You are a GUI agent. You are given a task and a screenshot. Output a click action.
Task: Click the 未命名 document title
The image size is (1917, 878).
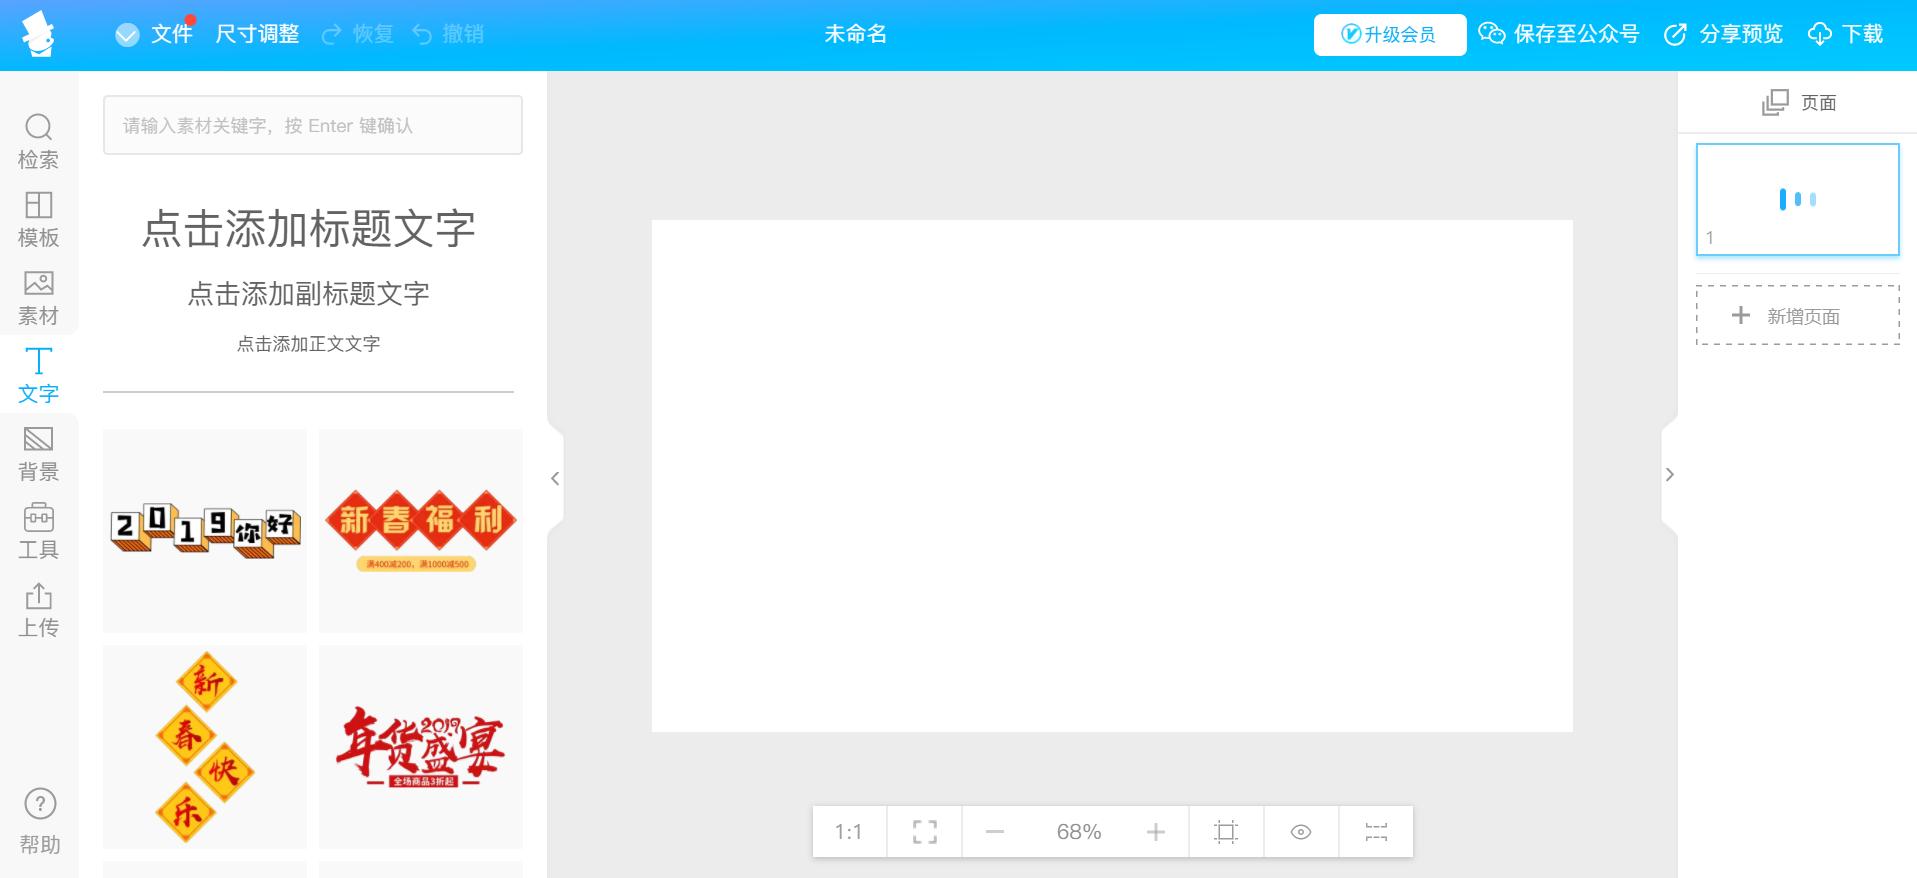tap(856, 34)
